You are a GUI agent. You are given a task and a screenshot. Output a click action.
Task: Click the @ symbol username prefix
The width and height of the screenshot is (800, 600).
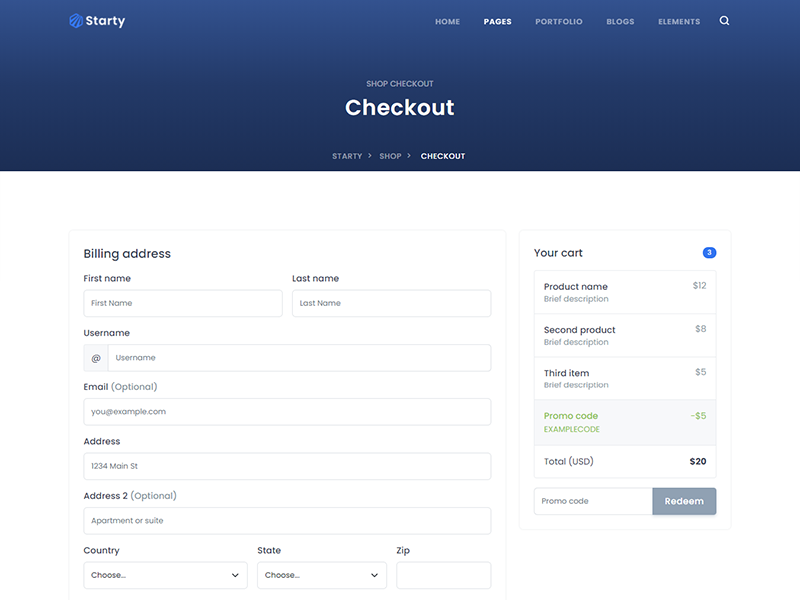pos(96,358)
